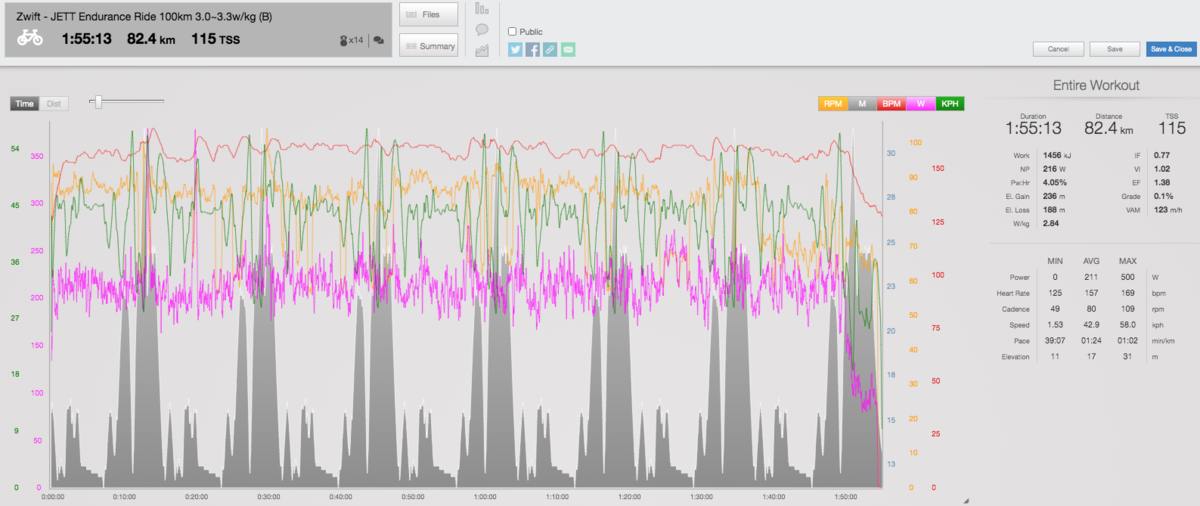This screenshot has width=1200, height=506.
Task: Click the graph resize handle corner
Action: tap(966, 499)
